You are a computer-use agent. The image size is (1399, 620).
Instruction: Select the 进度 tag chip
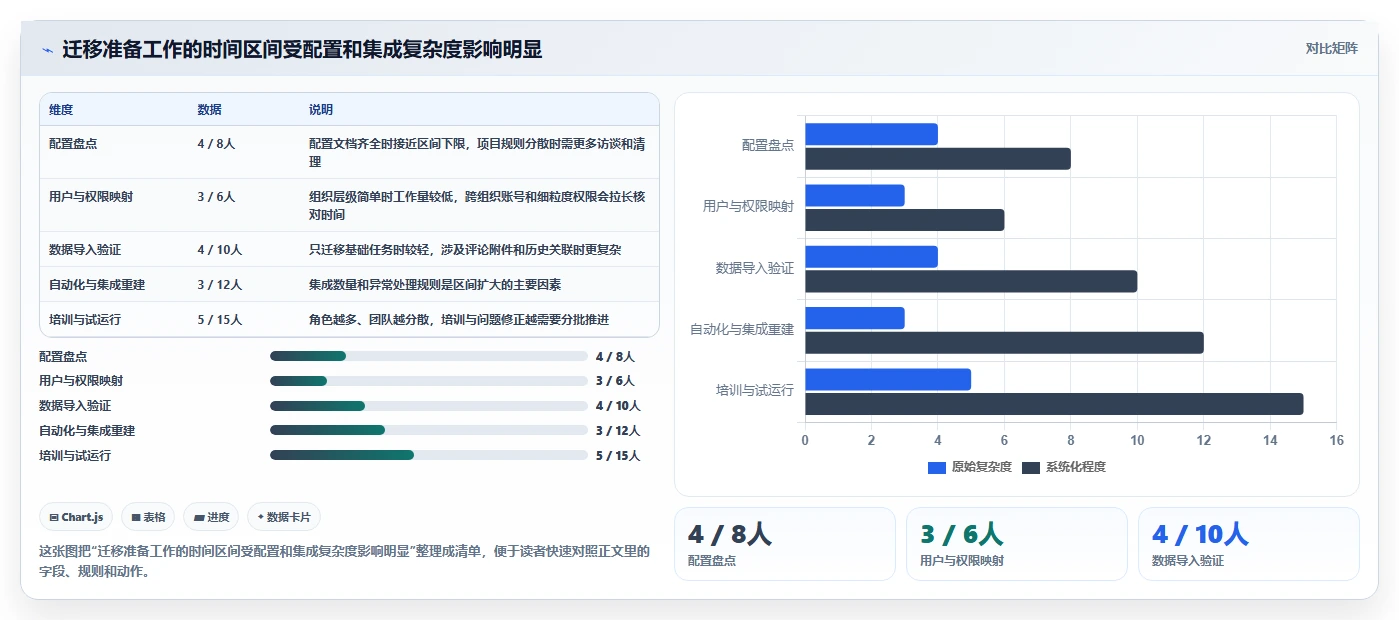click(211, 517)
